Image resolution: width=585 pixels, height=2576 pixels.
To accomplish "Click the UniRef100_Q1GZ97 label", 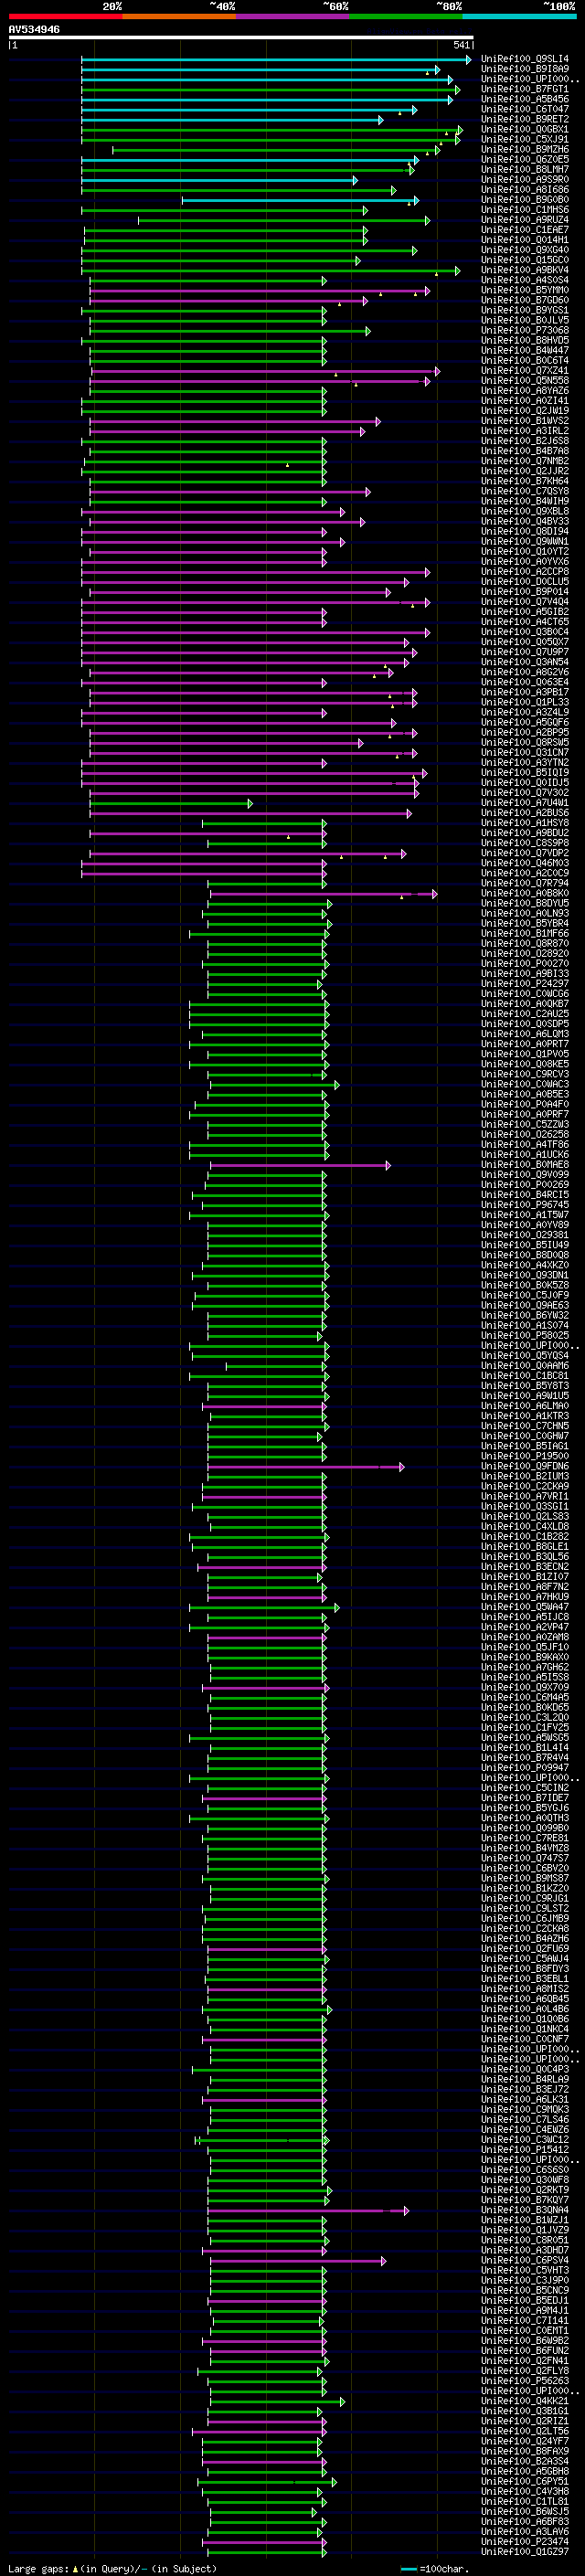I will click(x=525, y=2552).
